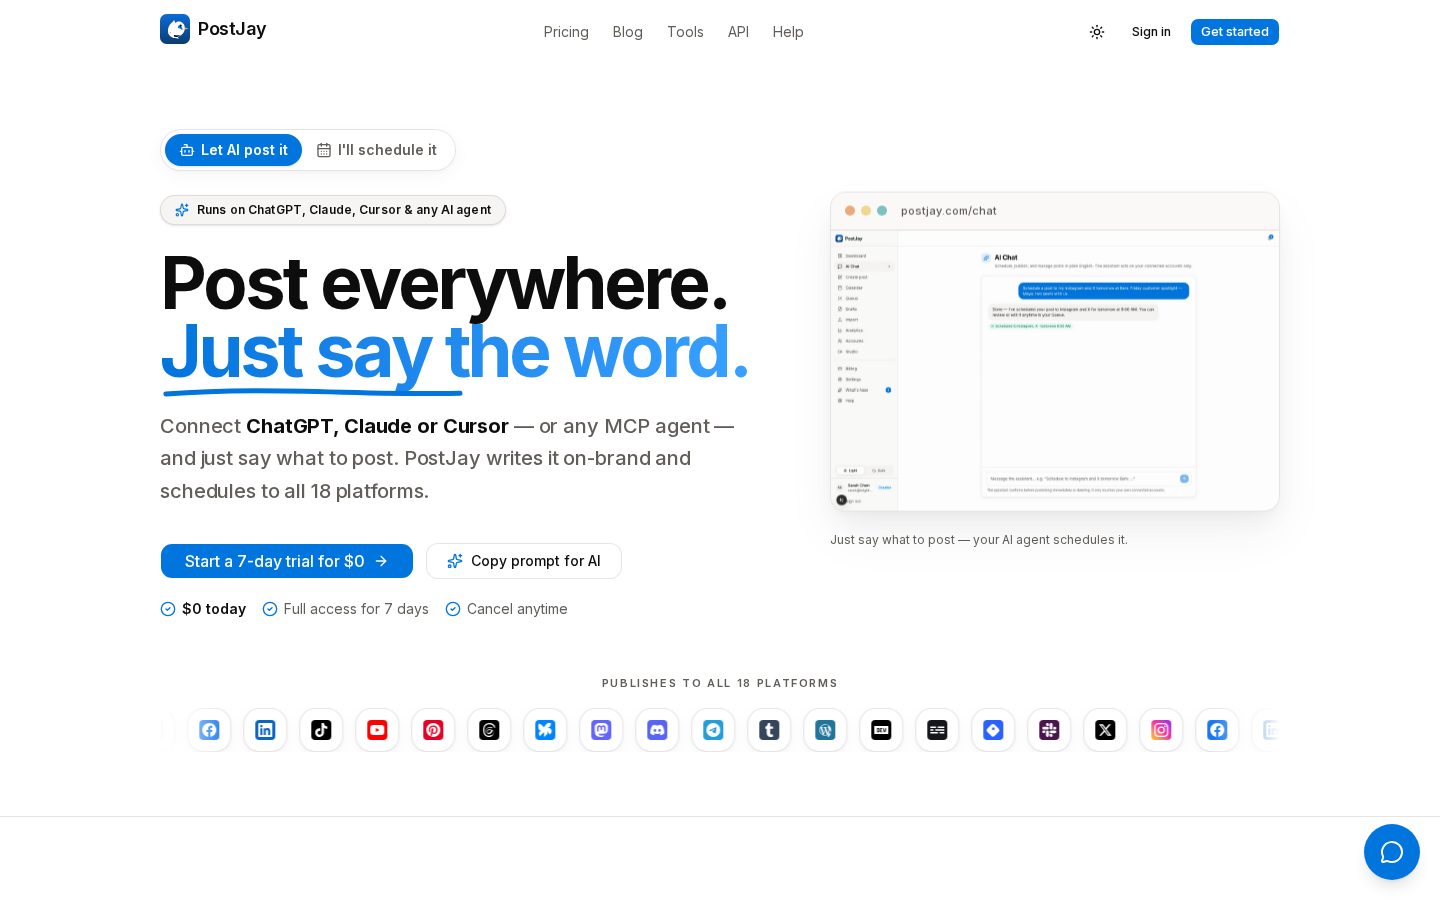1440x900 pixels.
Task: Click Copy prompt for AI button
Action: 524,561
